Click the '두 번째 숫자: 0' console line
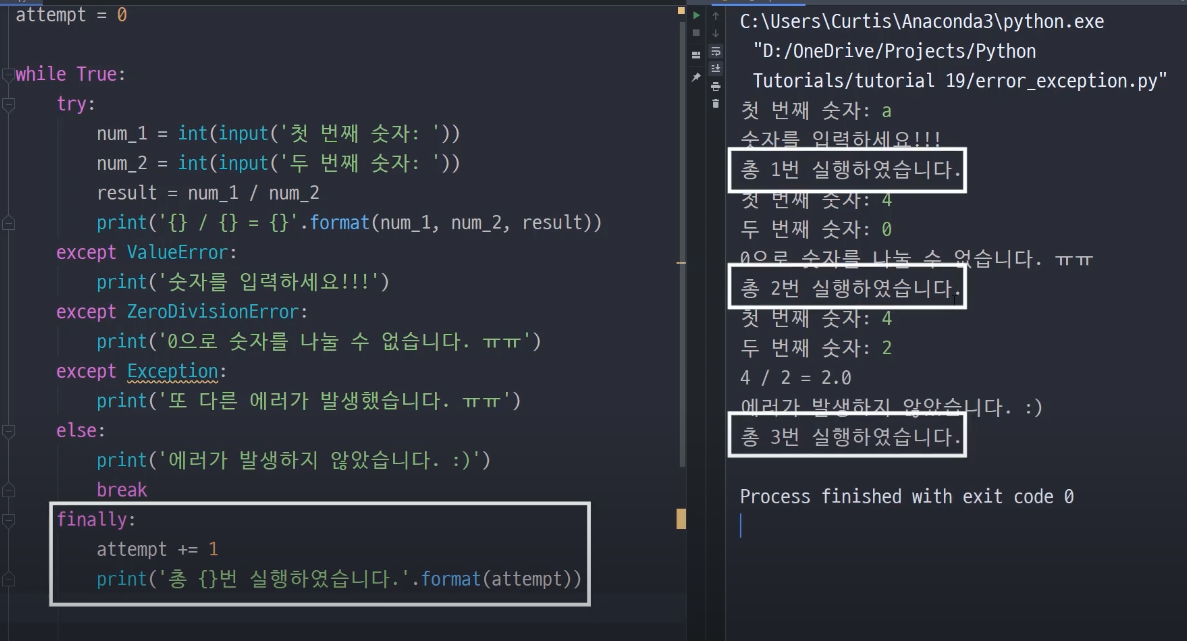This screenshot has width=1187, height=641. 816,229
